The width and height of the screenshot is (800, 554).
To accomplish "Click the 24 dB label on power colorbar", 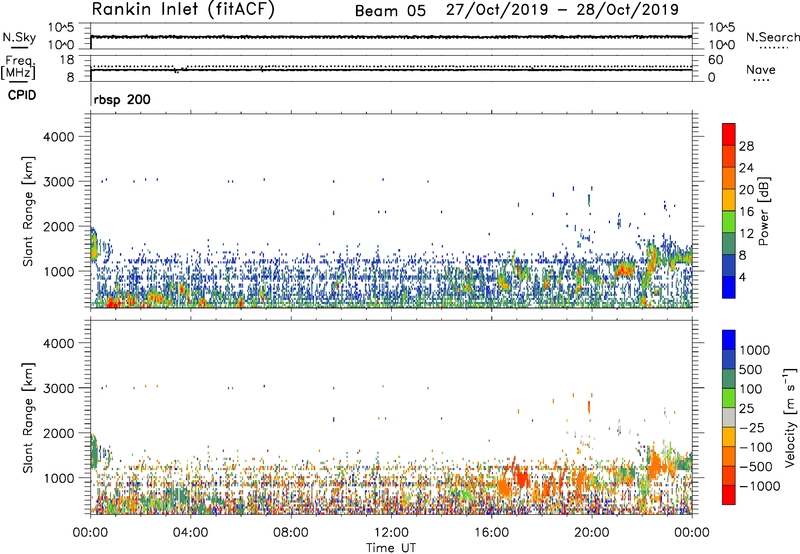I will pyautogui.click(x=746, y=168).
